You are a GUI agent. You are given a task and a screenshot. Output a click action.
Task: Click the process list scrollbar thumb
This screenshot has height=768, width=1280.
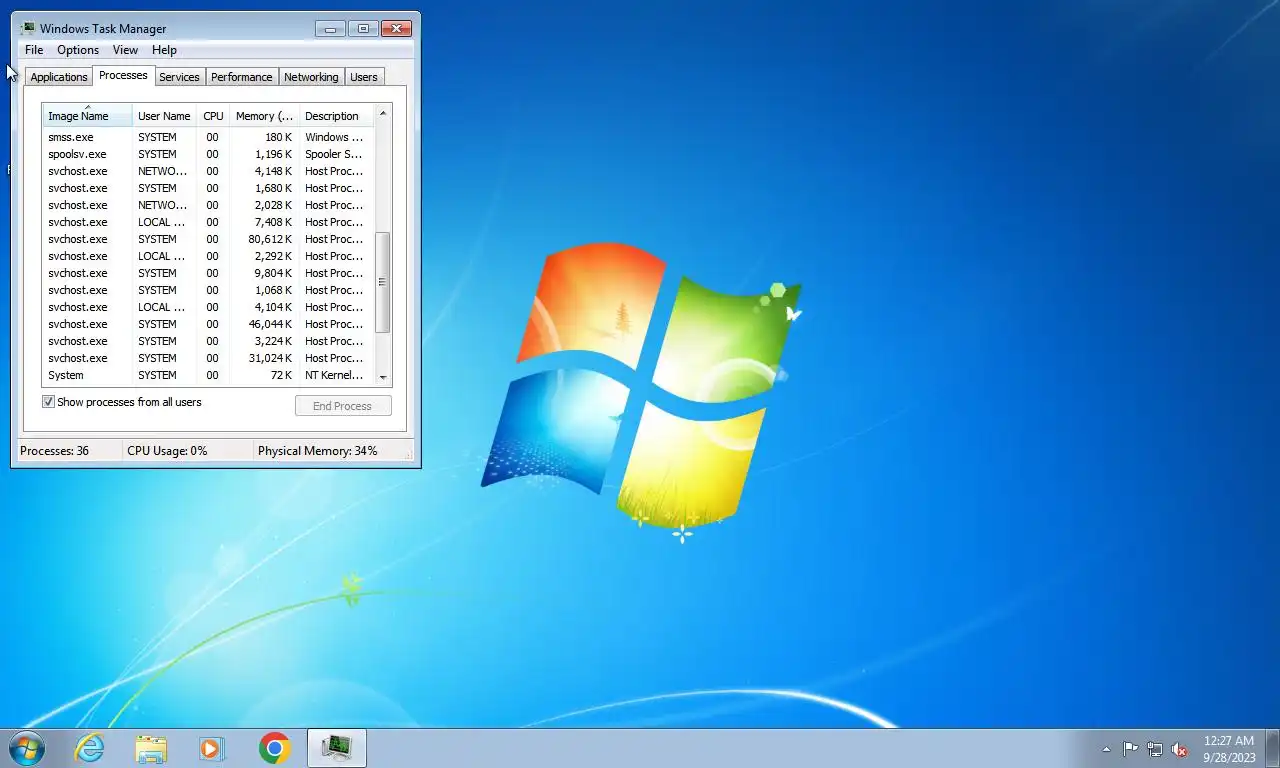click(x=382, y=282)
